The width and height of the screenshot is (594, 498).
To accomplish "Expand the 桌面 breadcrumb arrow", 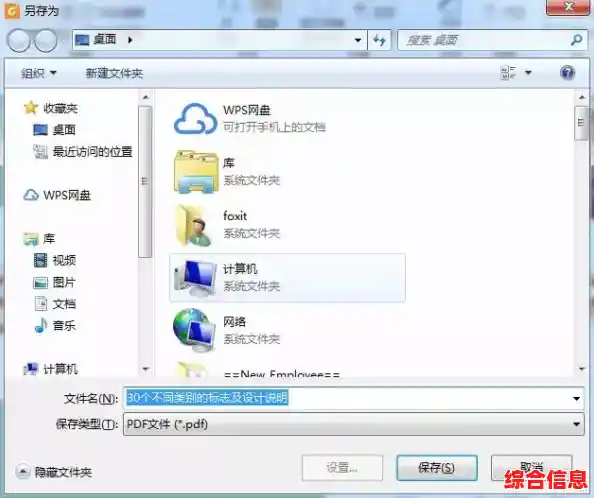I will [x=130, y=39].
